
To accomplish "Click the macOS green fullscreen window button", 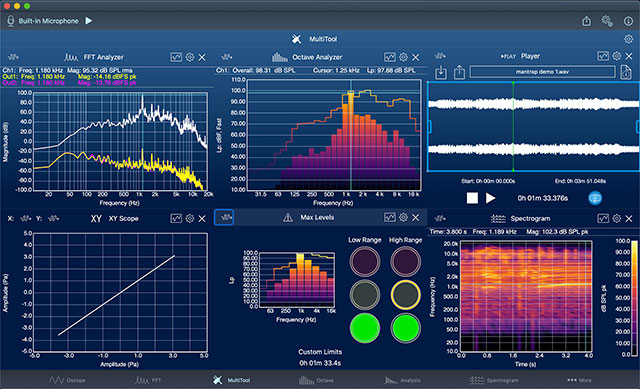I will (x=27, y=6).
